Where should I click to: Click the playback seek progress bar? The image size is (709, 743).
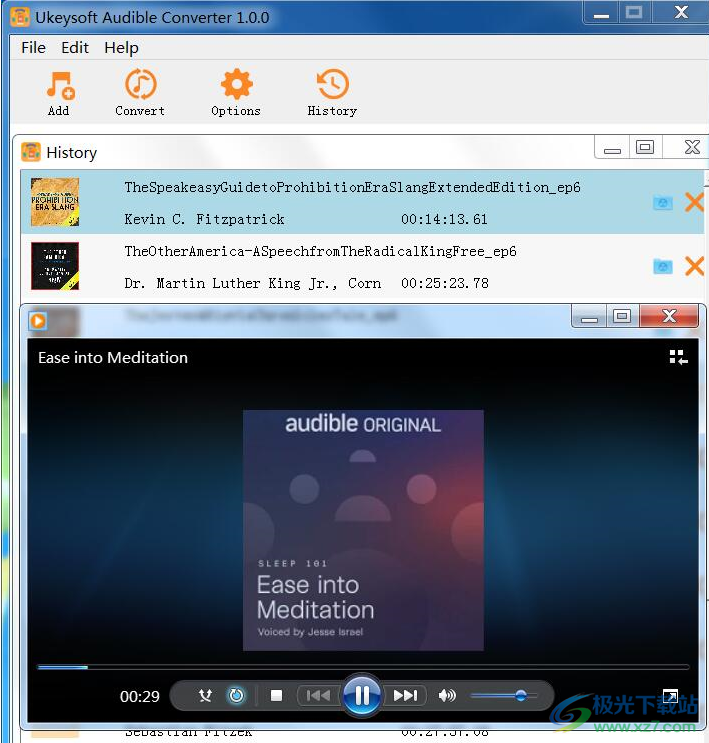pyautogui.click(x=363, y=667)
